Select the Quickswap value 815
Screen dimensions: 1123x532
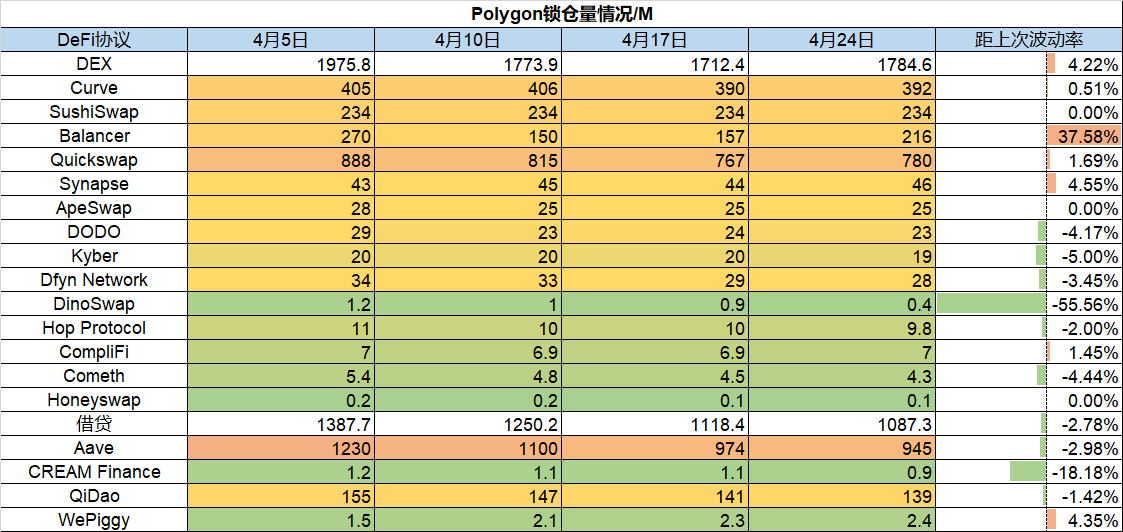coord(468,160)
